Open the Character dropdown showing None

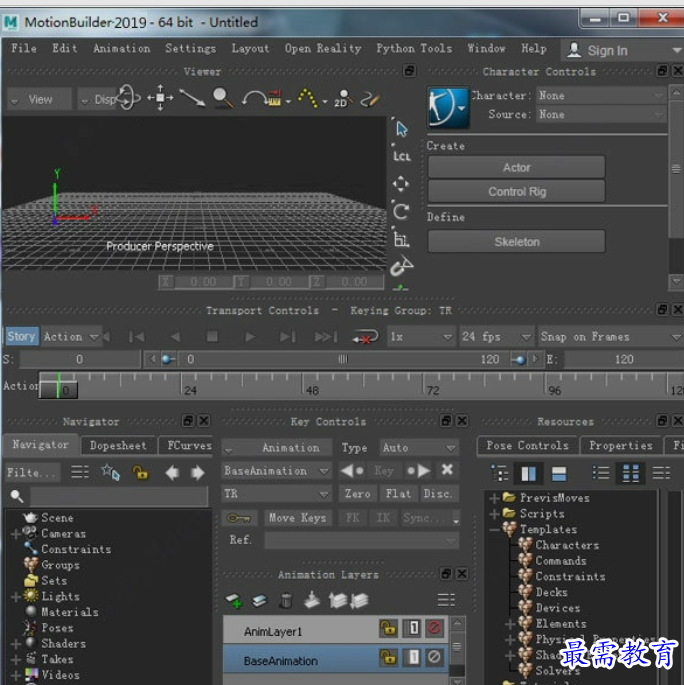pyautogui.click(x=601, y=95)
